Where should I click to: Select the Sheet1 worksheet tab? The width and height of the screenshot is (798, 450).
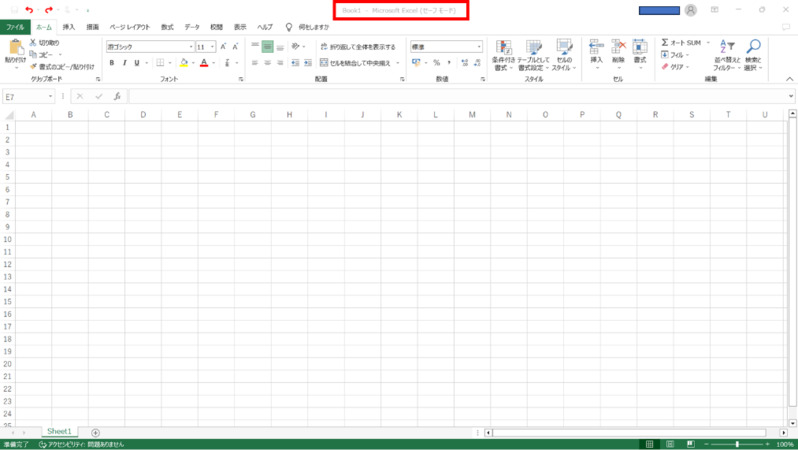tap(59, 432)
